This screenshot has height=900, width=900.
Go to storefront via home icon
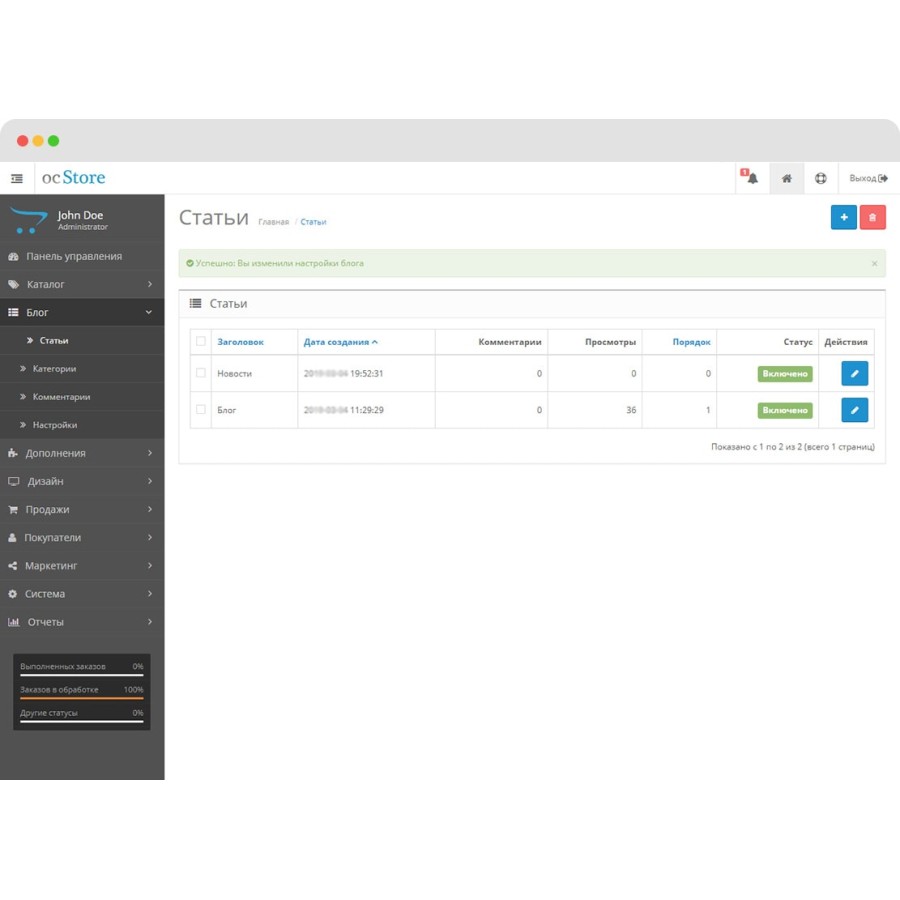pos(786,179)
